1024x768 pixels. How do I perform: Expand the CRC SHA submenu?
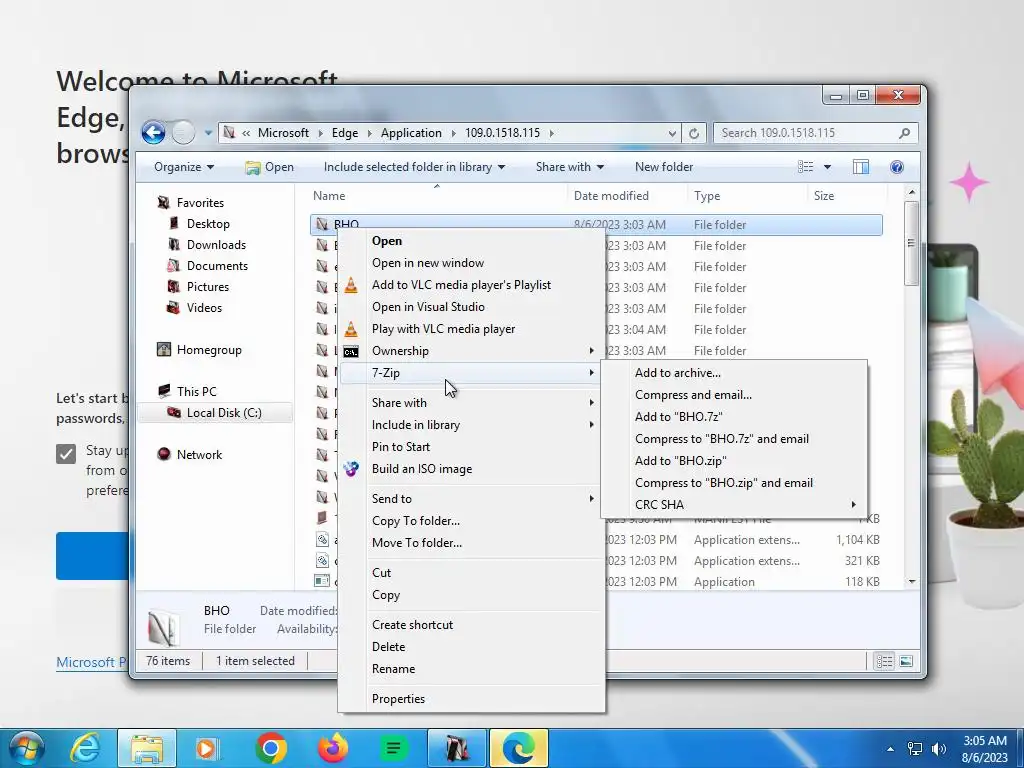(734, 505)
